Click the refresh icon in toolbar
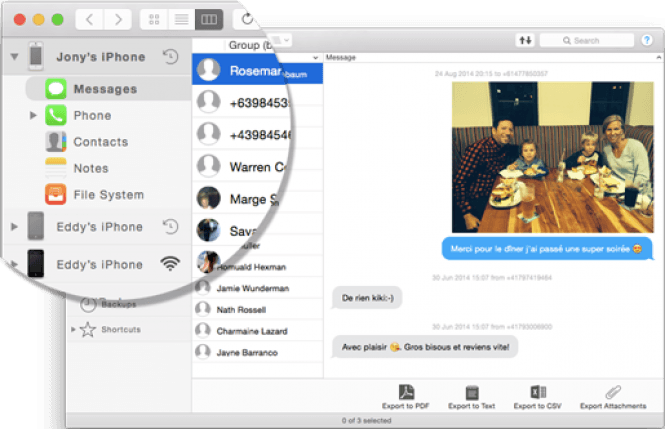Viewport: 665px width, 429px height. (x=247, y=19)
